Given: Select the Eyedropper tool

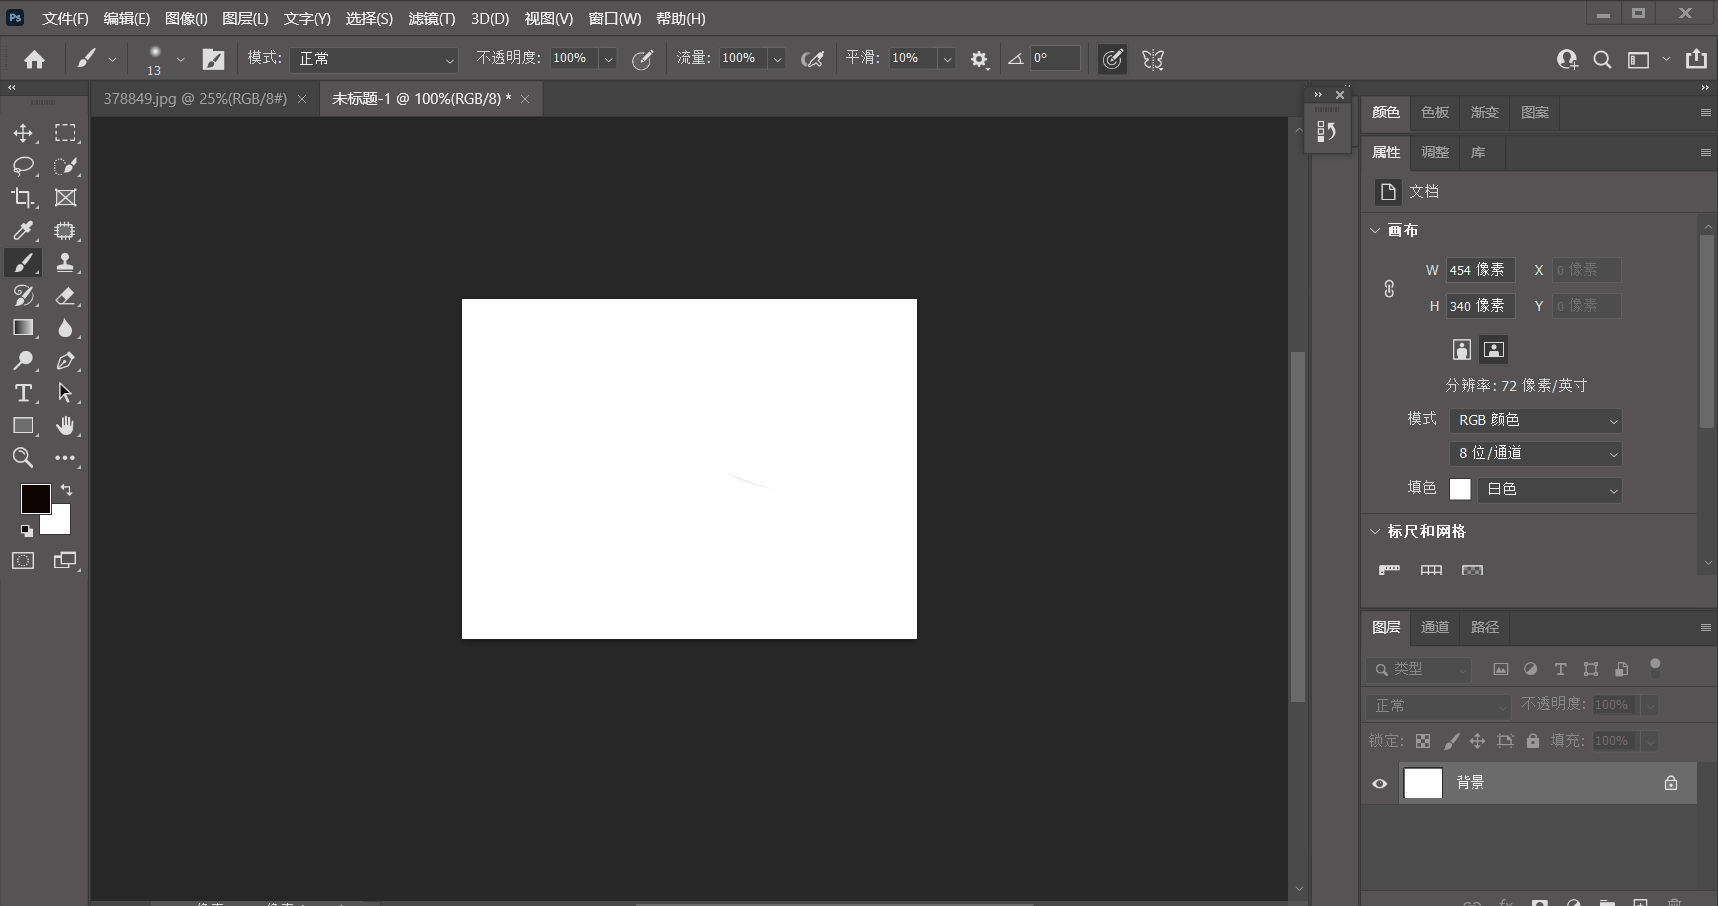Looking at the screenshot, I should [23, 231].
